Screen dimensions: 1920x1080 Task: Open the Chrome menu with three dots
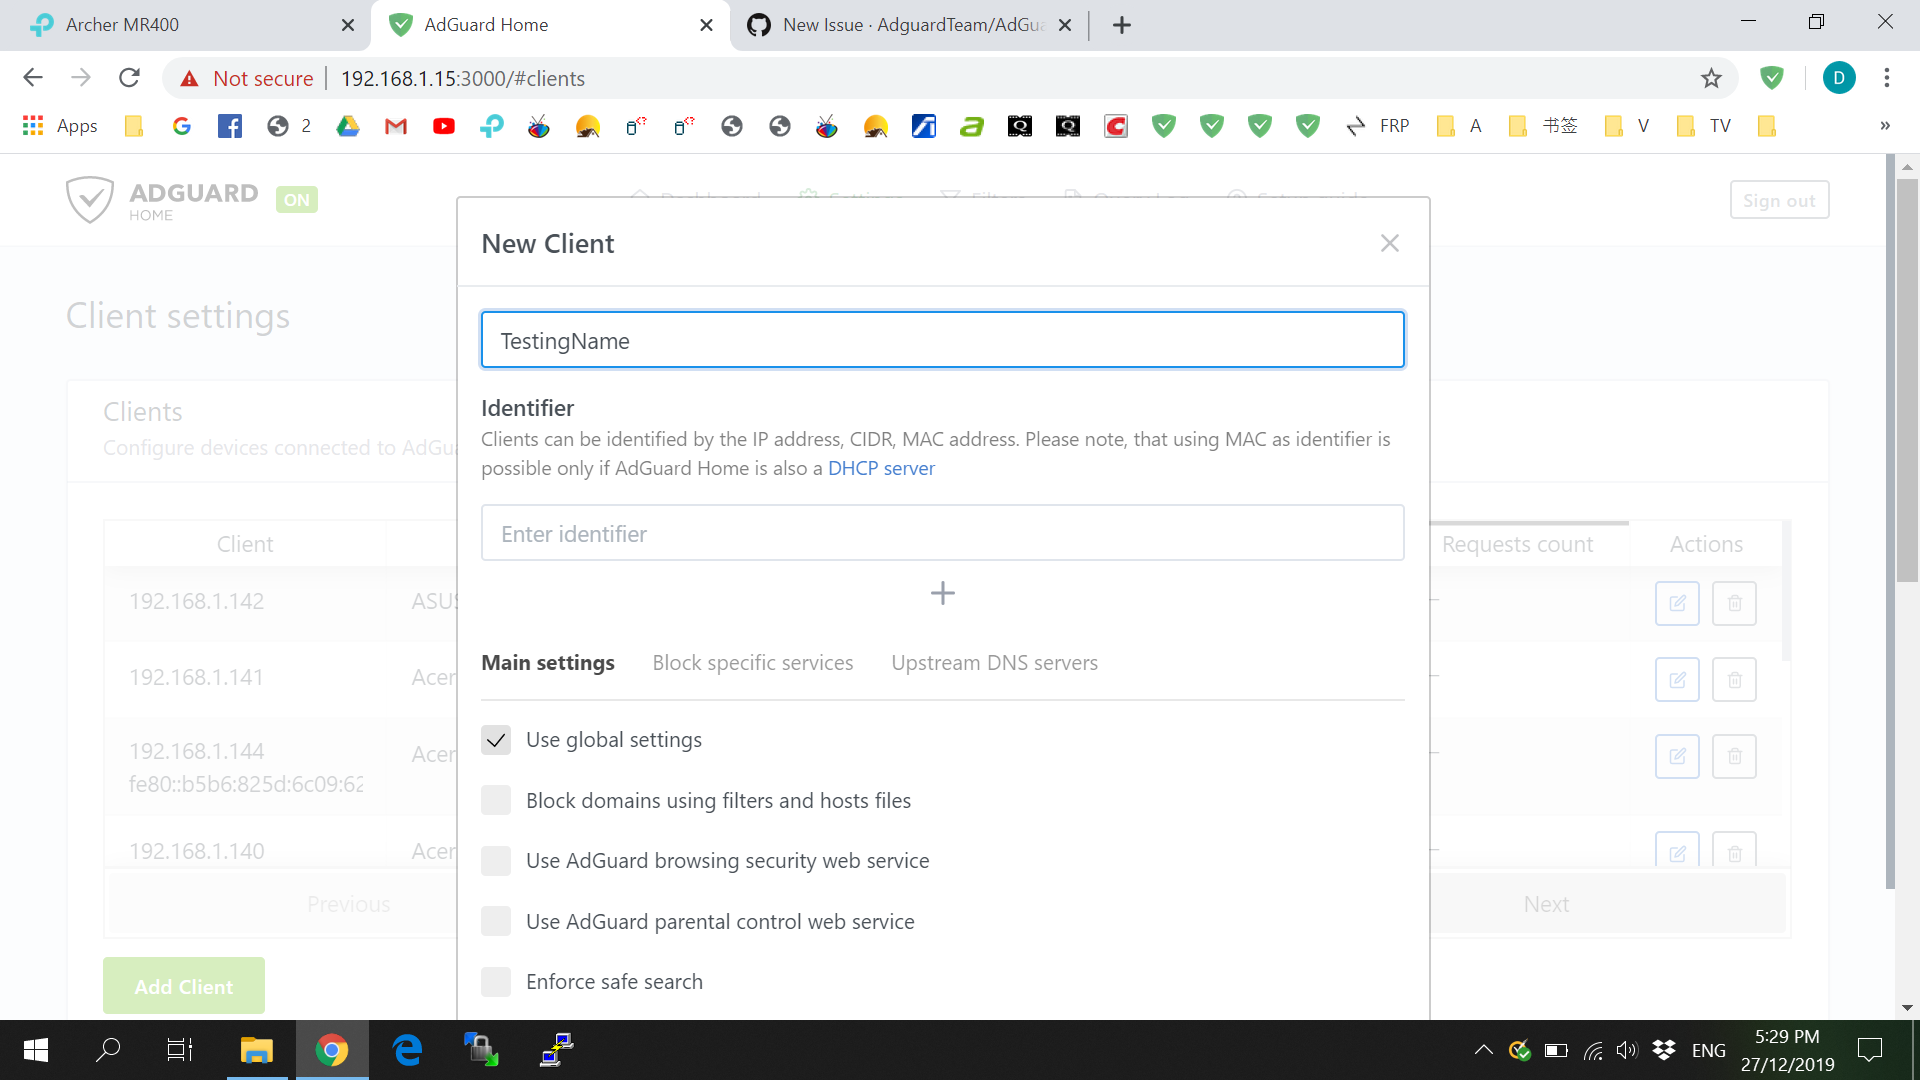1886,78
